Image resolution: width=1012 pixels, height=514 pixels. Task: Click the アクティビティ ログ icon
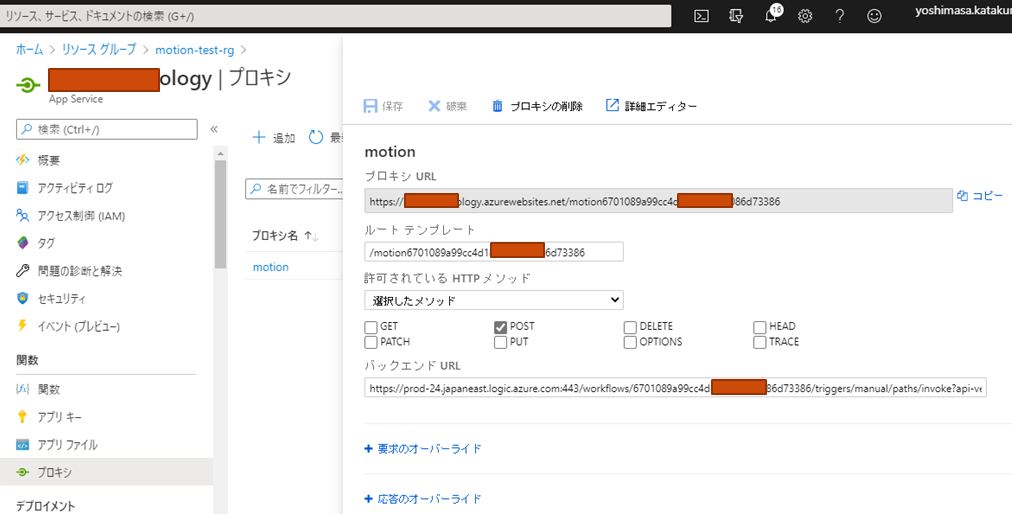click(x=23, y=187)
